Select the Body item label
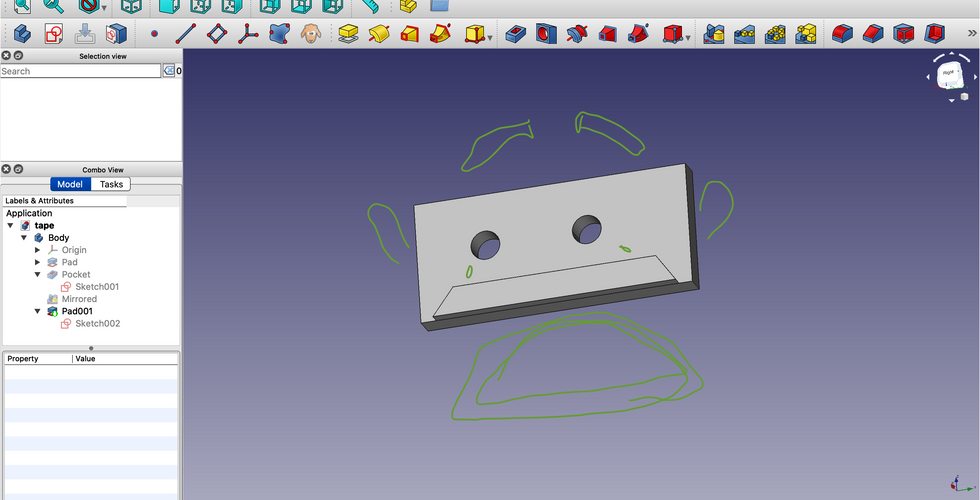The image size is (980, 500). [58, 238]
